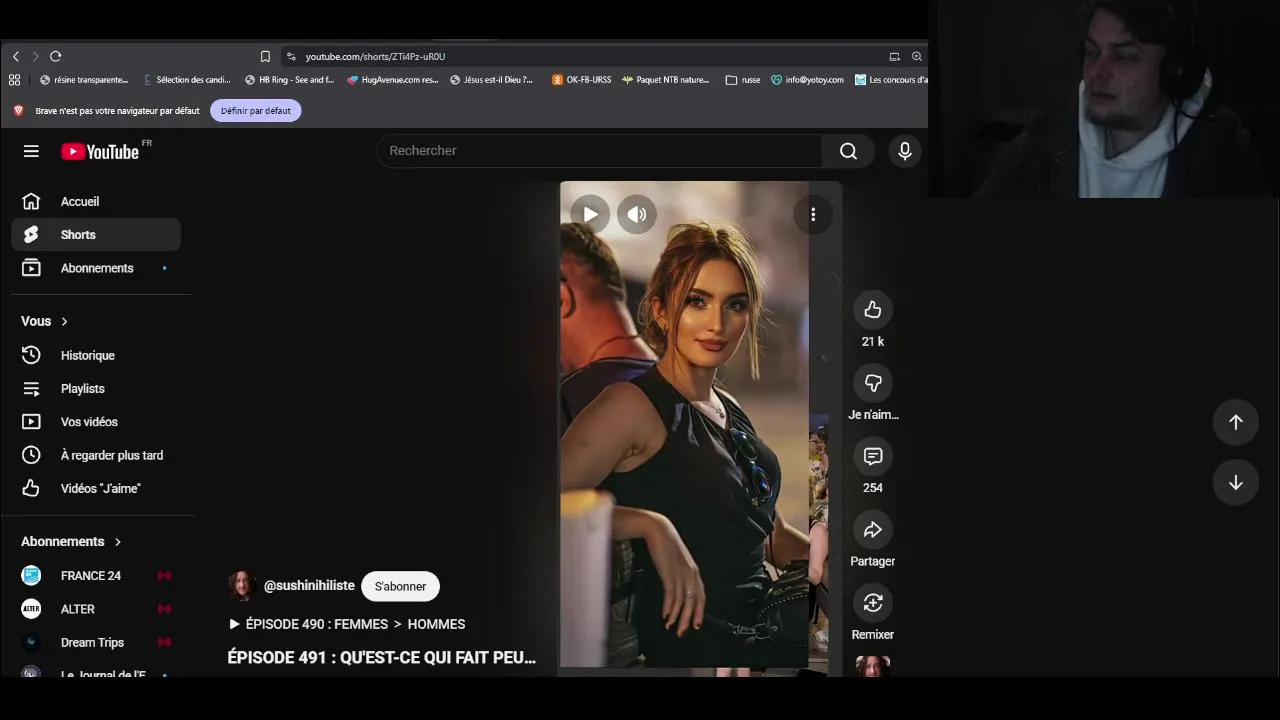Open Abonnements in the sidebar
The width and height of the screenshot is (1280, 720).
click(x=96, y=268)
